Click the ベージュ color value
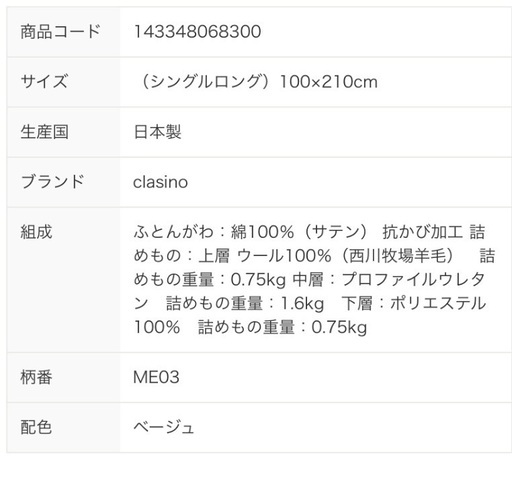This screenshot has height=477, width=512. tap(164, 428)
